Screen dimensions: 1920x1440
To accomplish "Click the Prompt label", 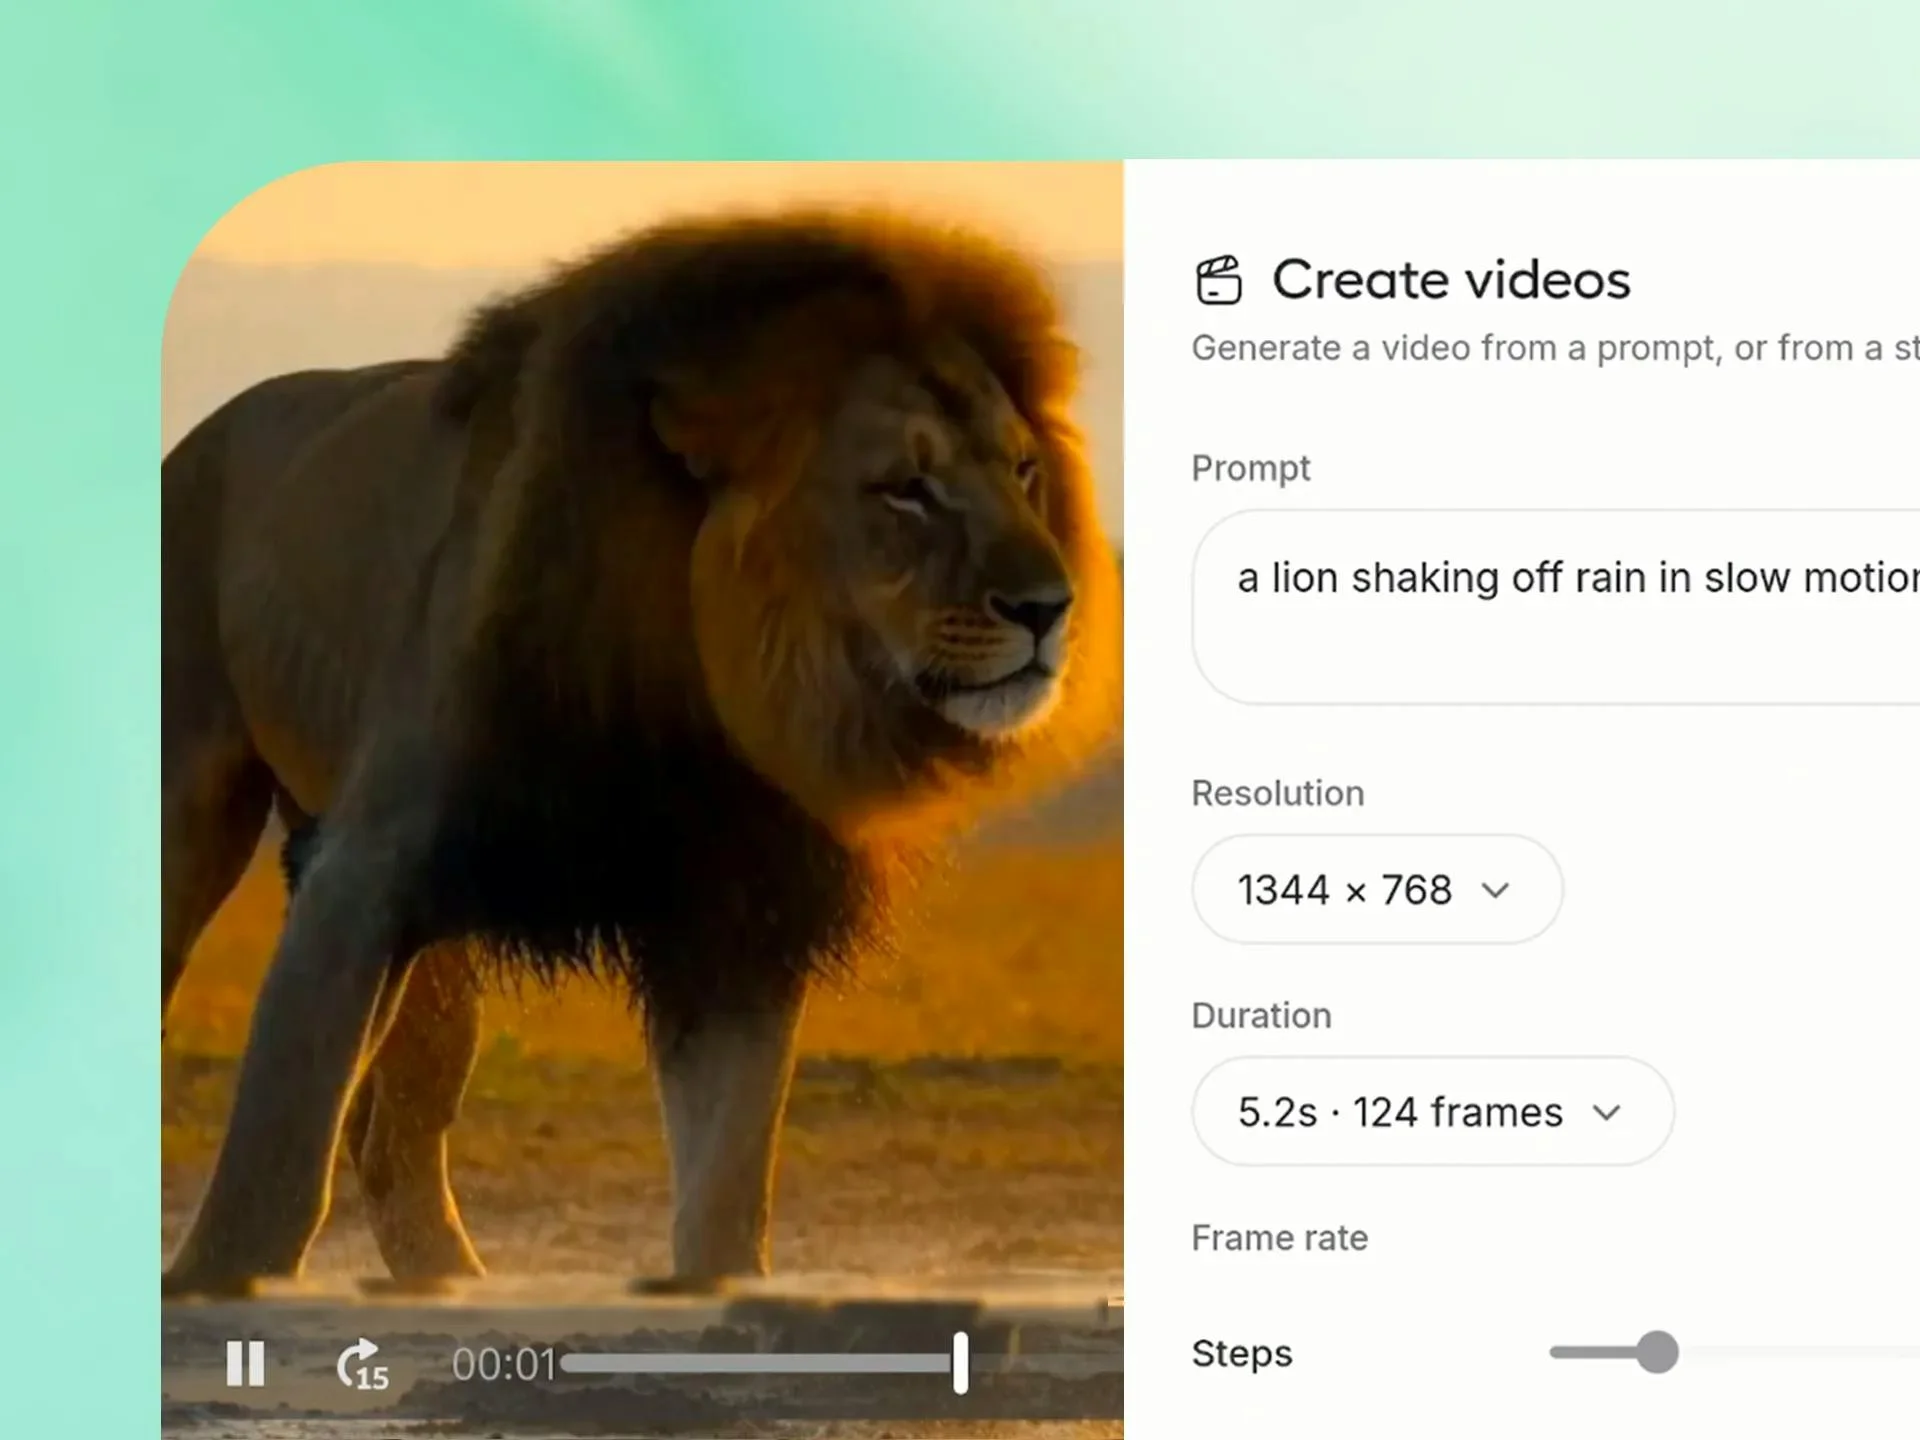I will (1250, 468).
